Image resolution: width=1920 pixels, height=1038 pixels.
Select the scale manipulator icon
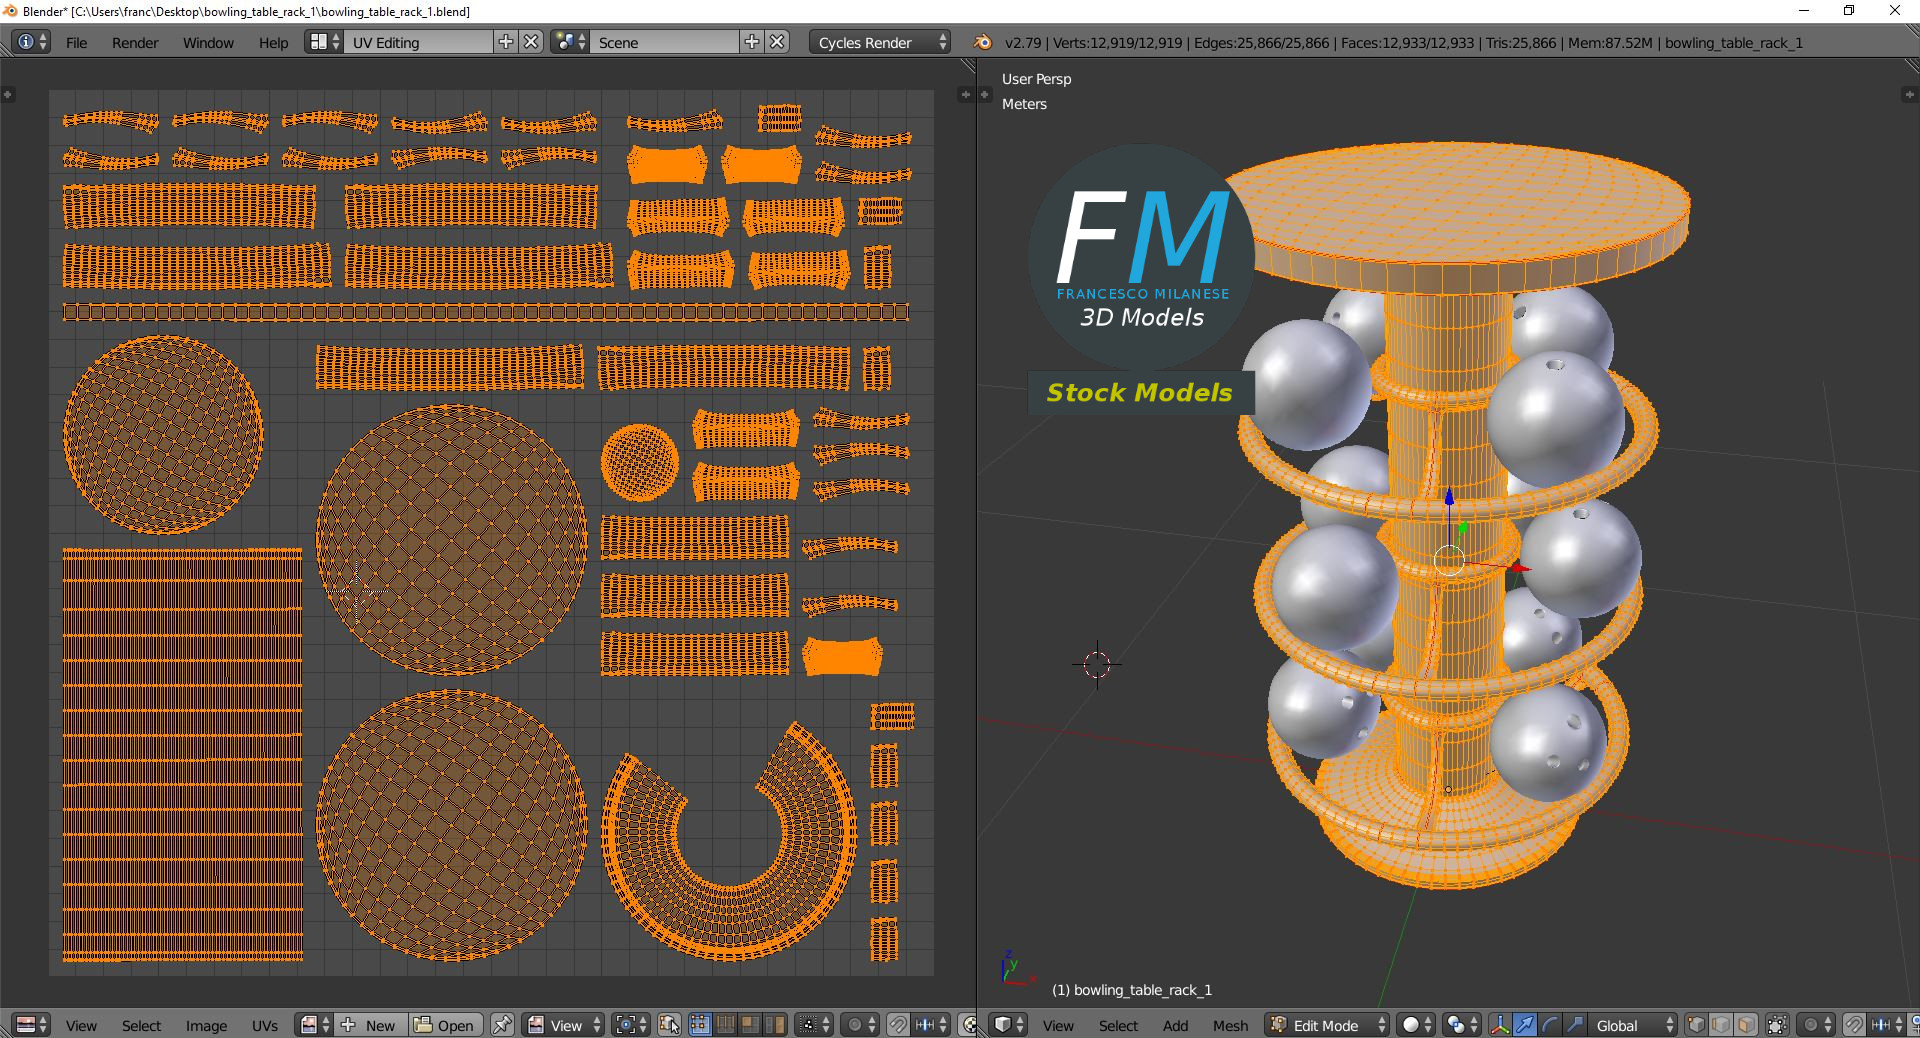1574,1025
